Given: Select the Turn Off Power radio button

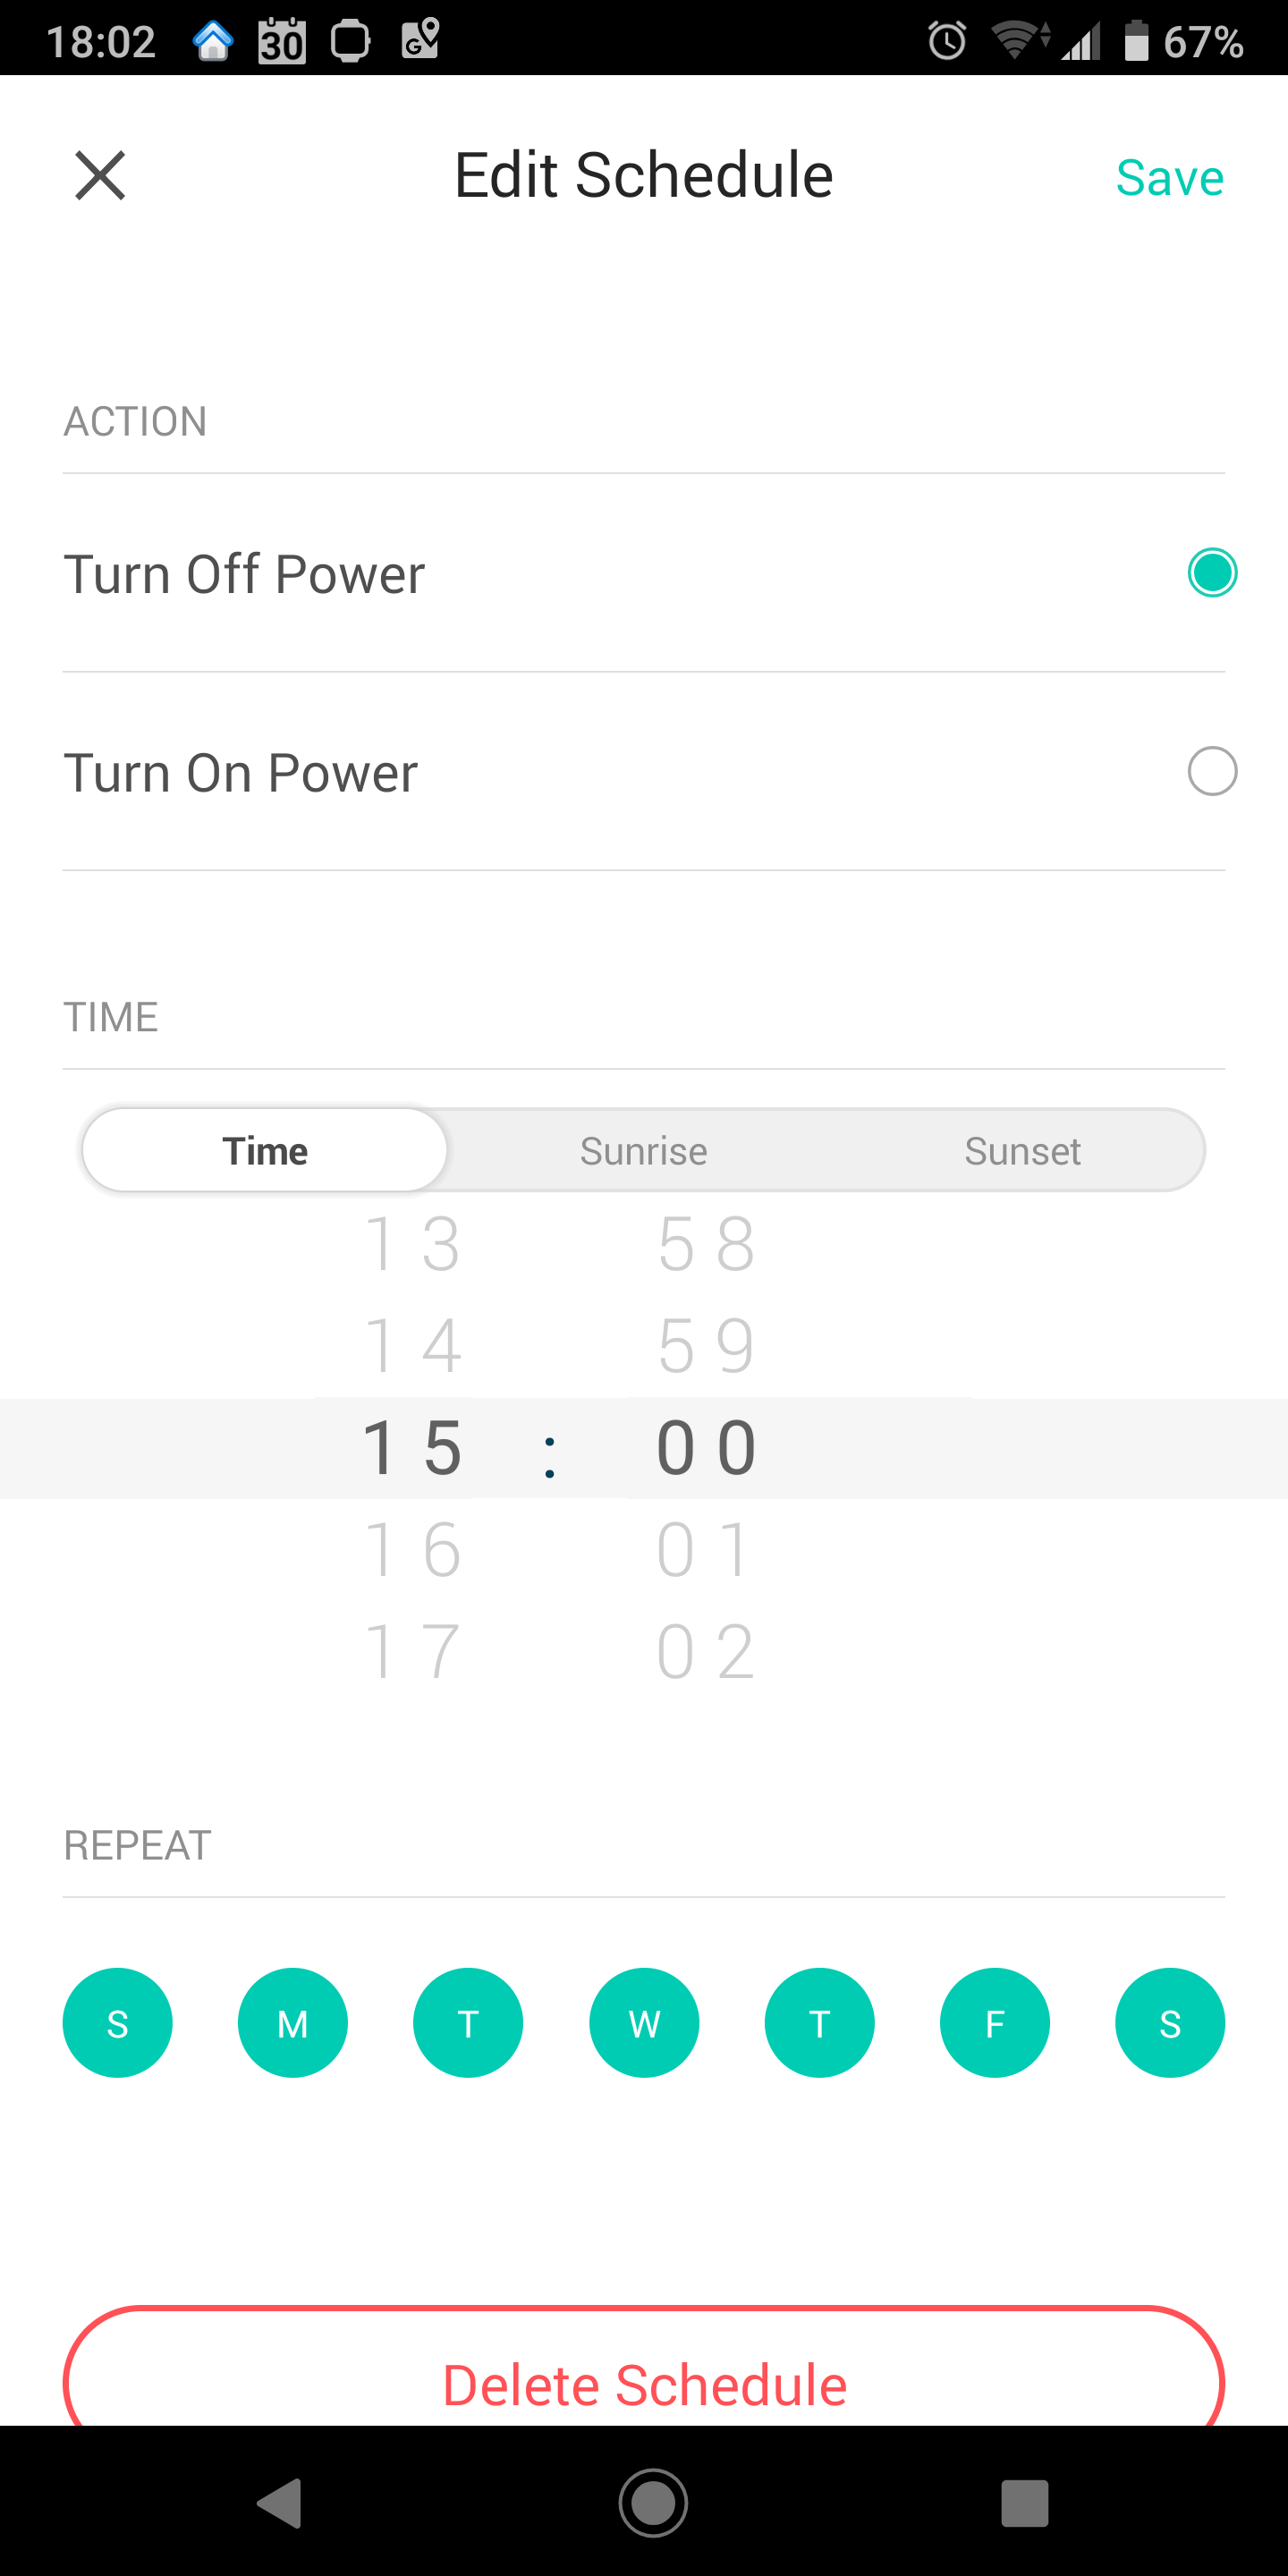Looking at the screenshot, I should (1212, 573).
